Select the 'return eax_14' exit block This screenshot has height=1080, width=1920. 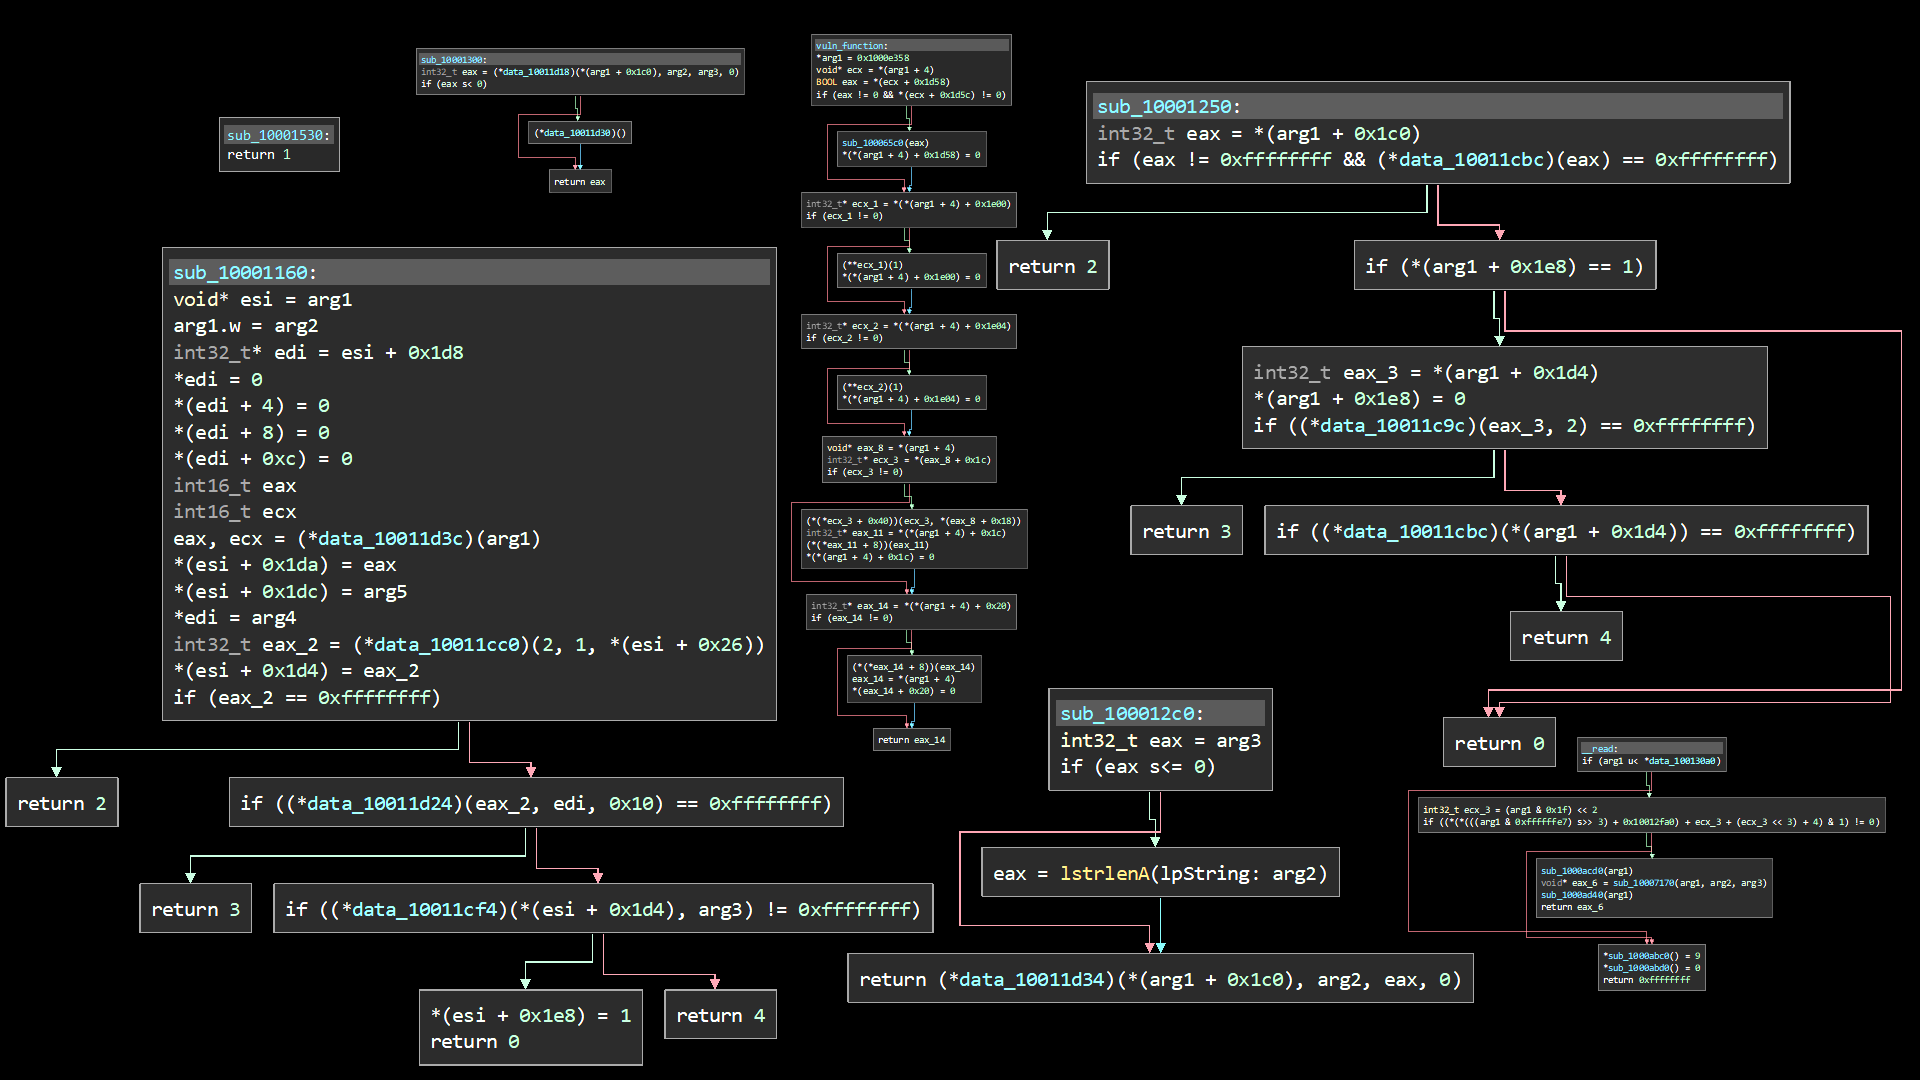[x=911, y=739]
